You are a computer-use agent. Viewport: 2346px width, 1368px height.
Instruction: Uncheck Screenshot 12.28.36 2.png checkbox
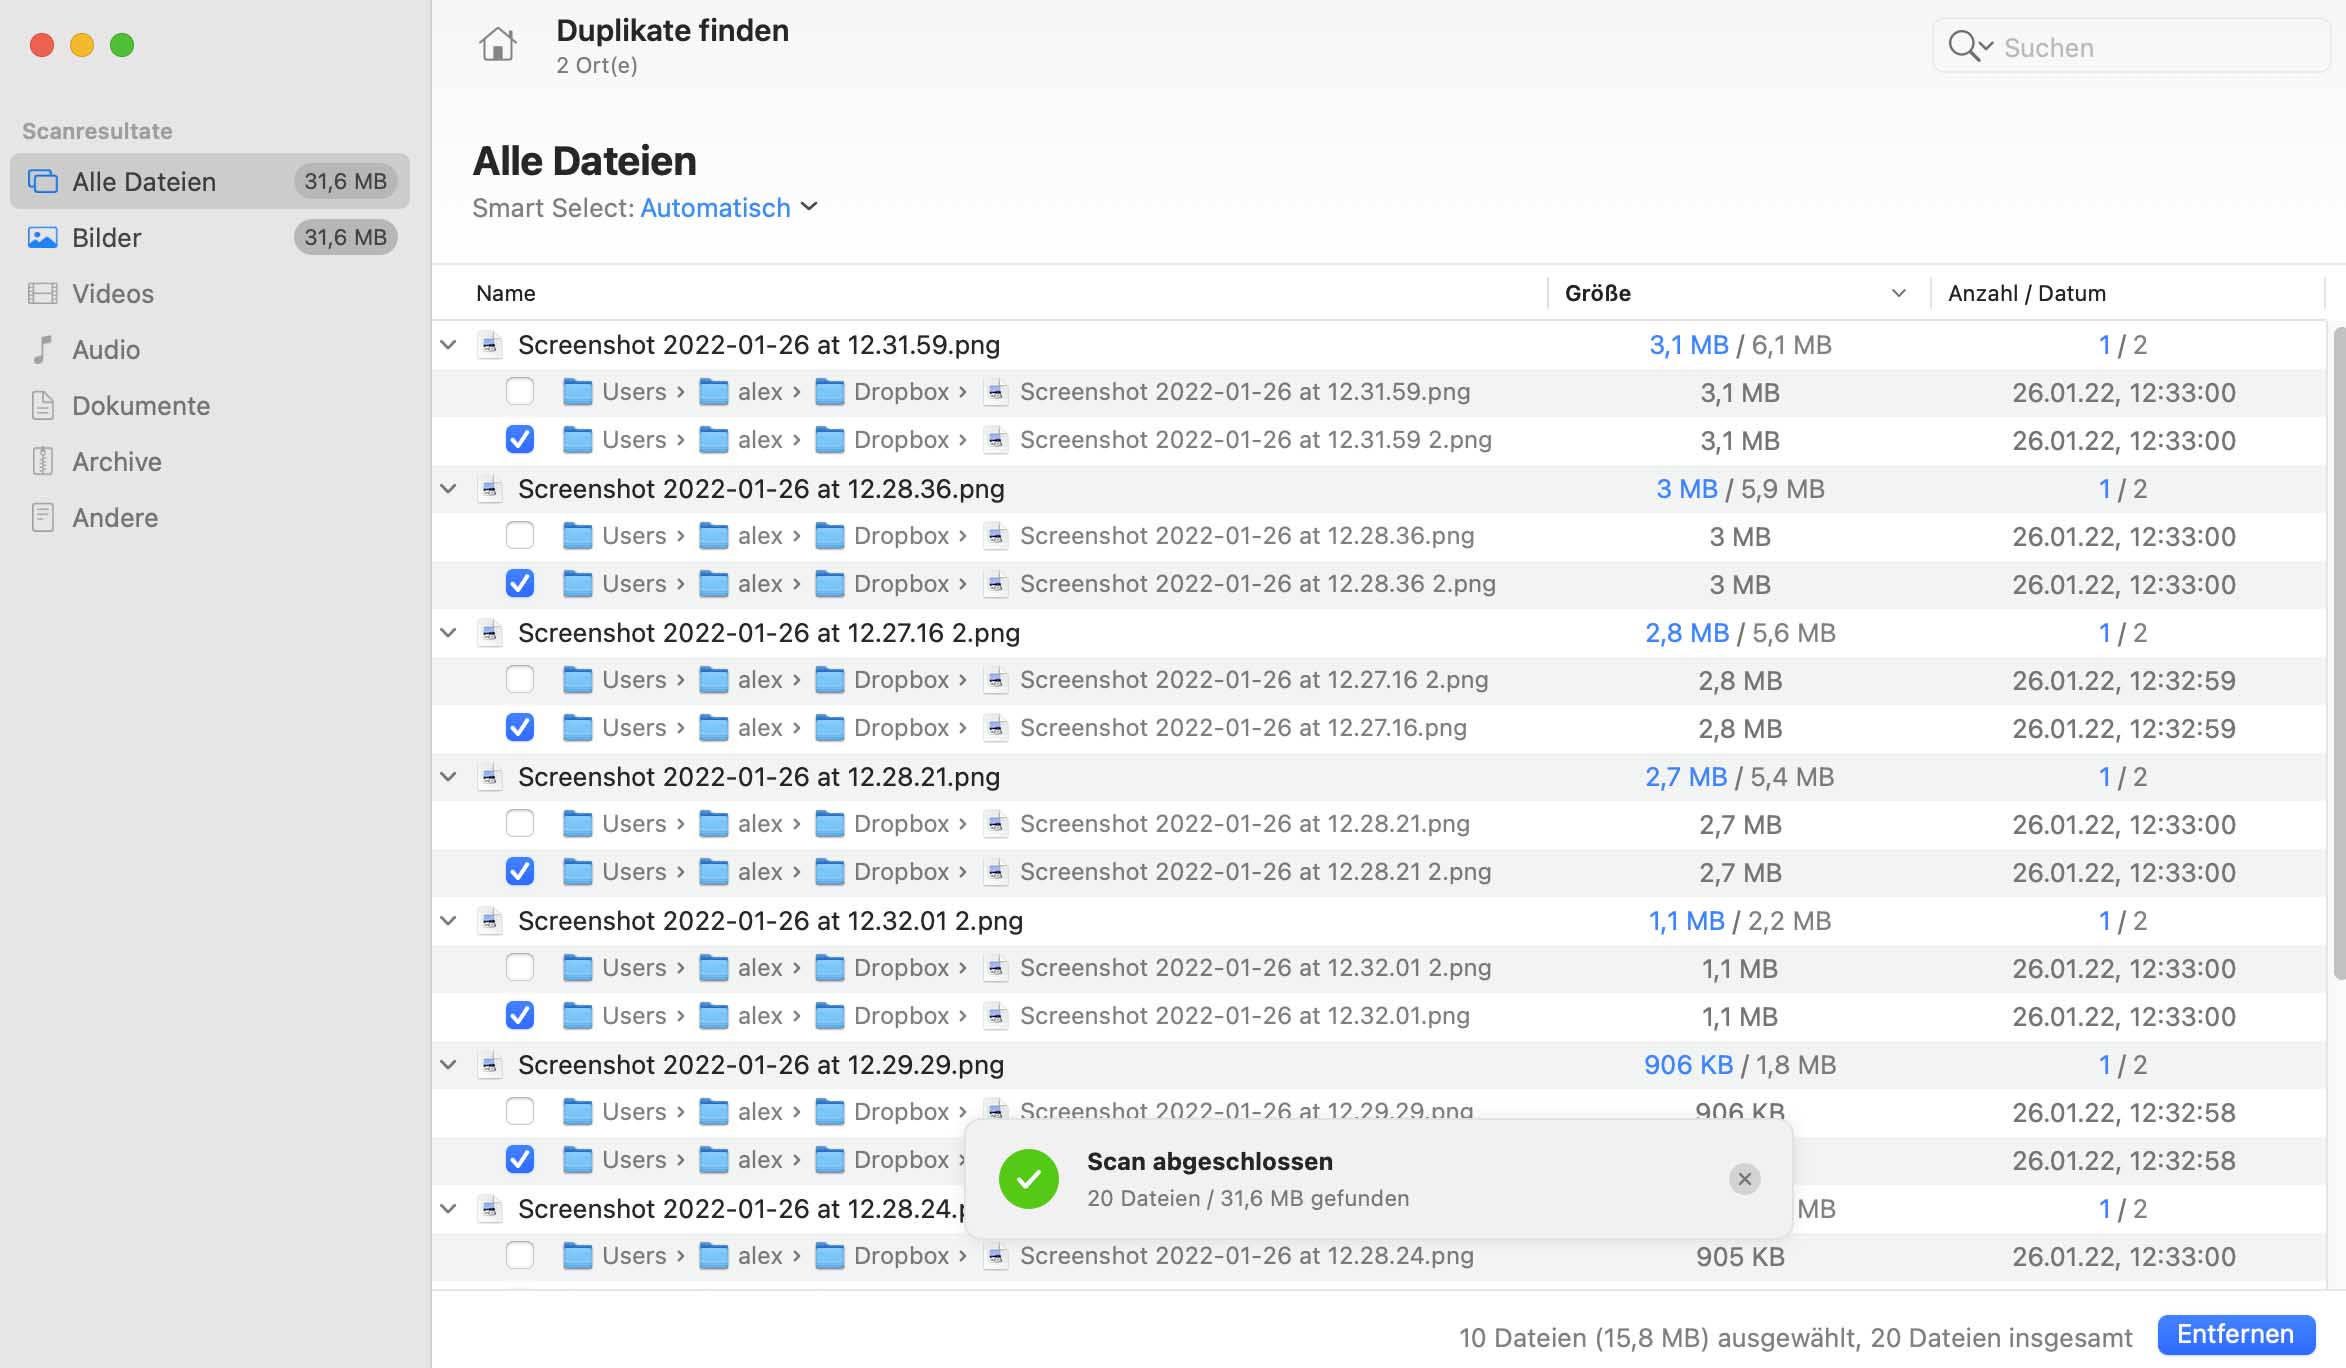pyautogui.click(x=520, y=583)
